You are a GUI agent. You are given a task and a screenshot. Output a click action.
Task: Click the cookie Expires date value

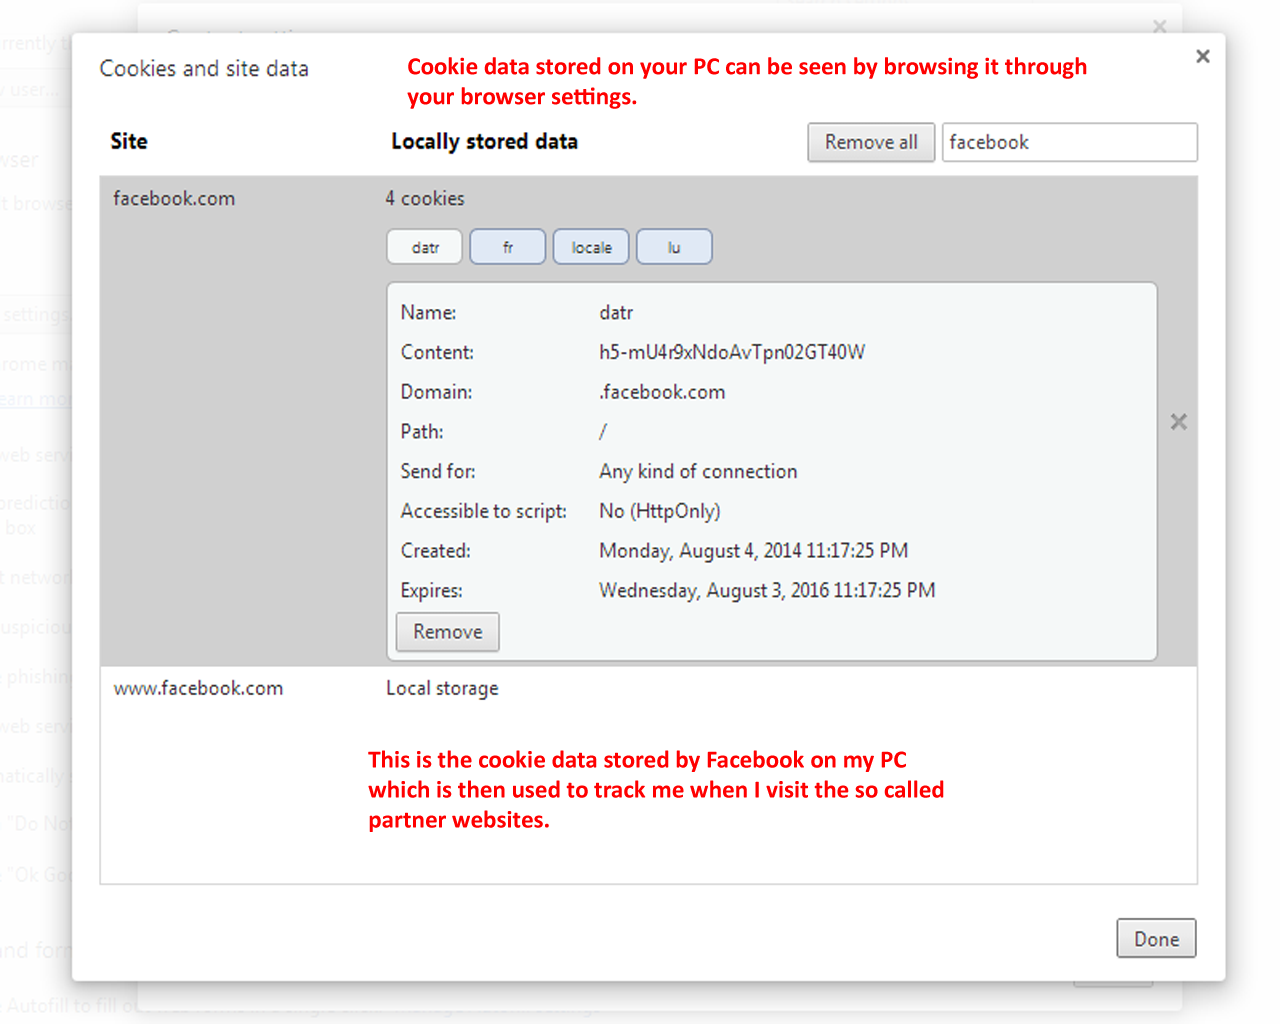(767, 591)
